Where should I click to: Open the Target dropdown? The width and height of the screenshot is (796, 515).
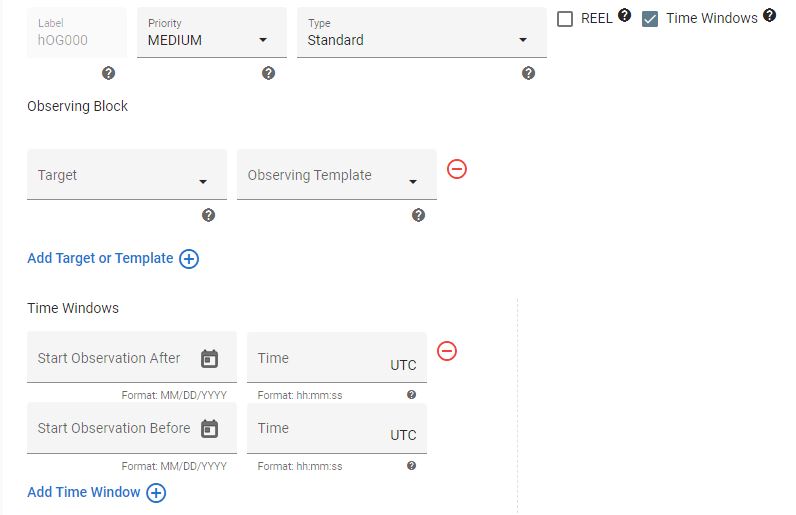coord(127,174)
